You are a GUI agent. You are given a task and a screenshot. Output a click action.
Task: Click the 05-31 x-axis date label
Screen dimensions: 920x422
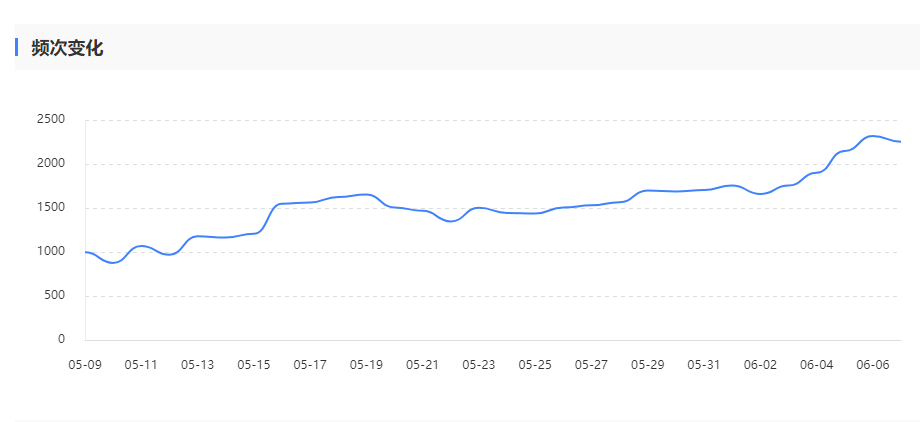pyautogui.click(x=704, y=365)
